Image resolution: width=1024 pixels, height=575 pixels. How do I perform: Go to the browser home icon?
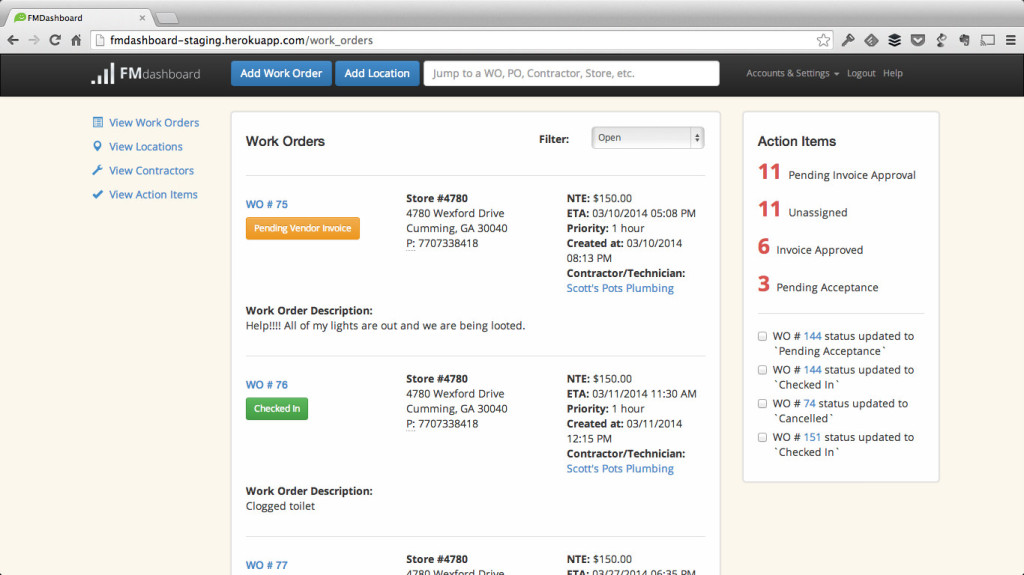(x=76, y=41)
